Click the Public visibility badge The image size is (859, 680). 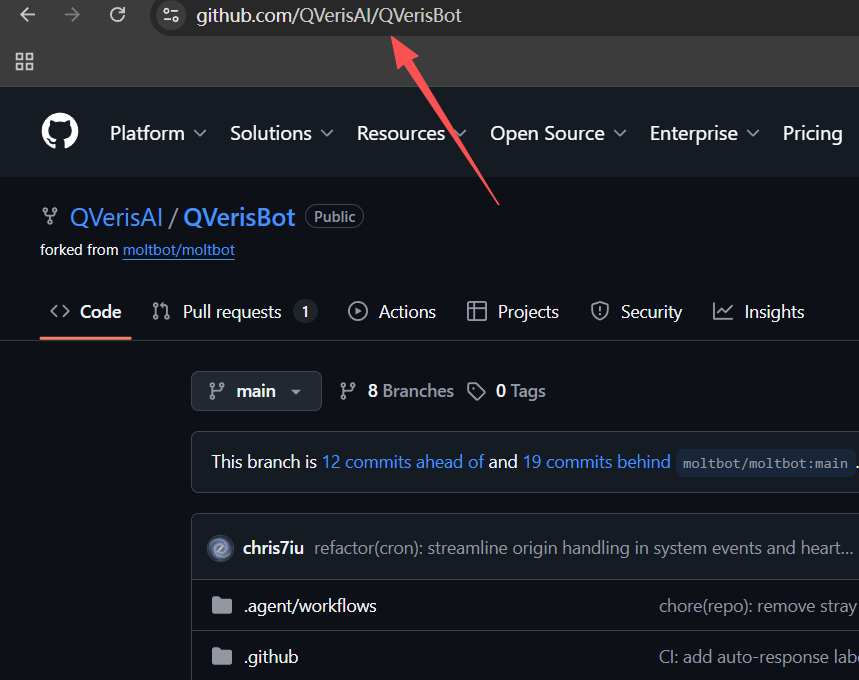pyautogui.click(x=334, y=216)
